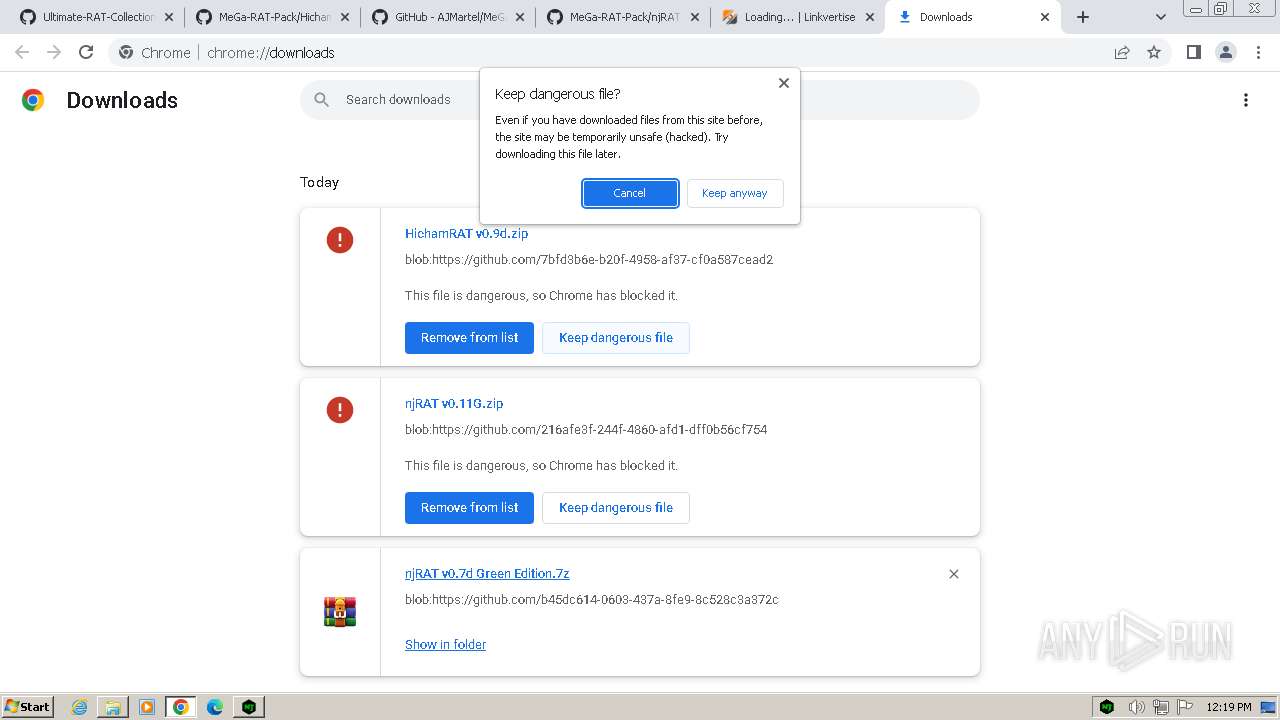Open the Chrome three-dot menu

[1258, 53]
